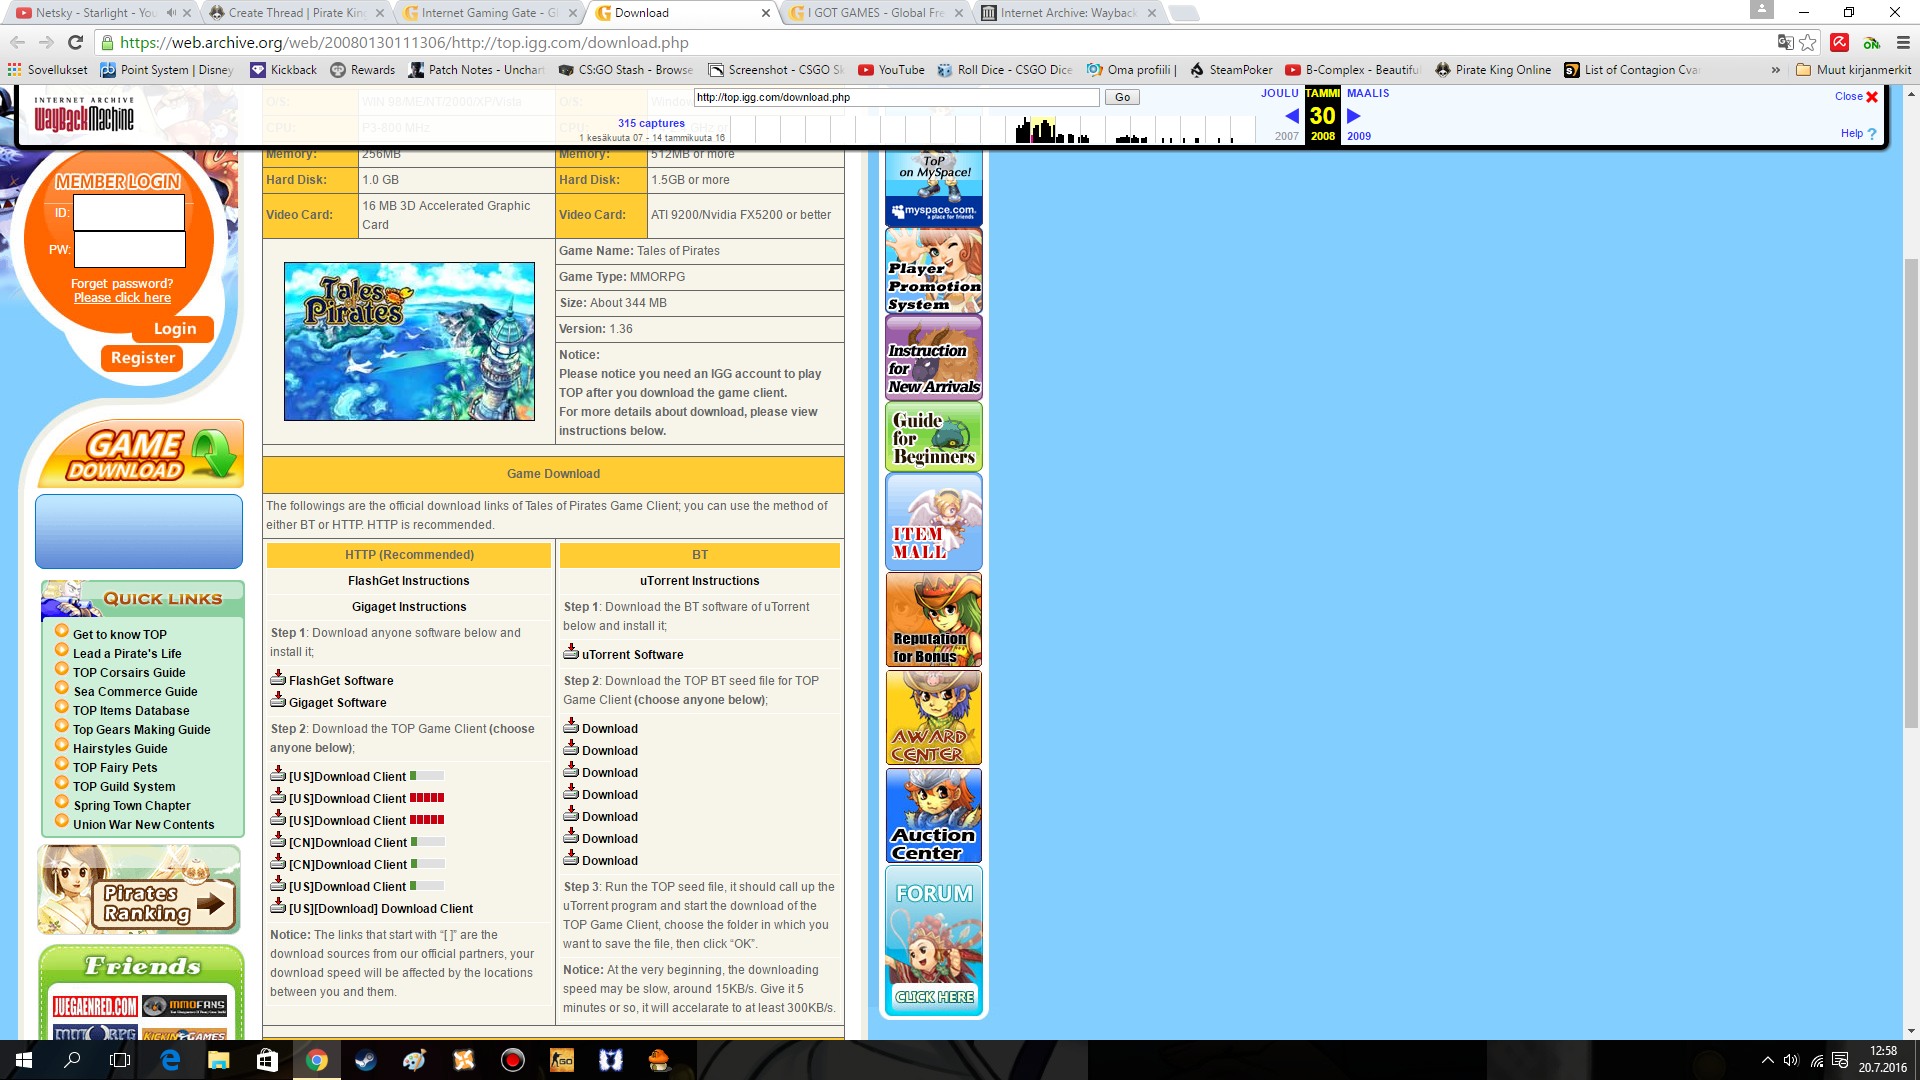This screenshot has width=1920, height=1080.
Task: Open the Chrome hamburger menu
Action: (x=1903, y=42)
